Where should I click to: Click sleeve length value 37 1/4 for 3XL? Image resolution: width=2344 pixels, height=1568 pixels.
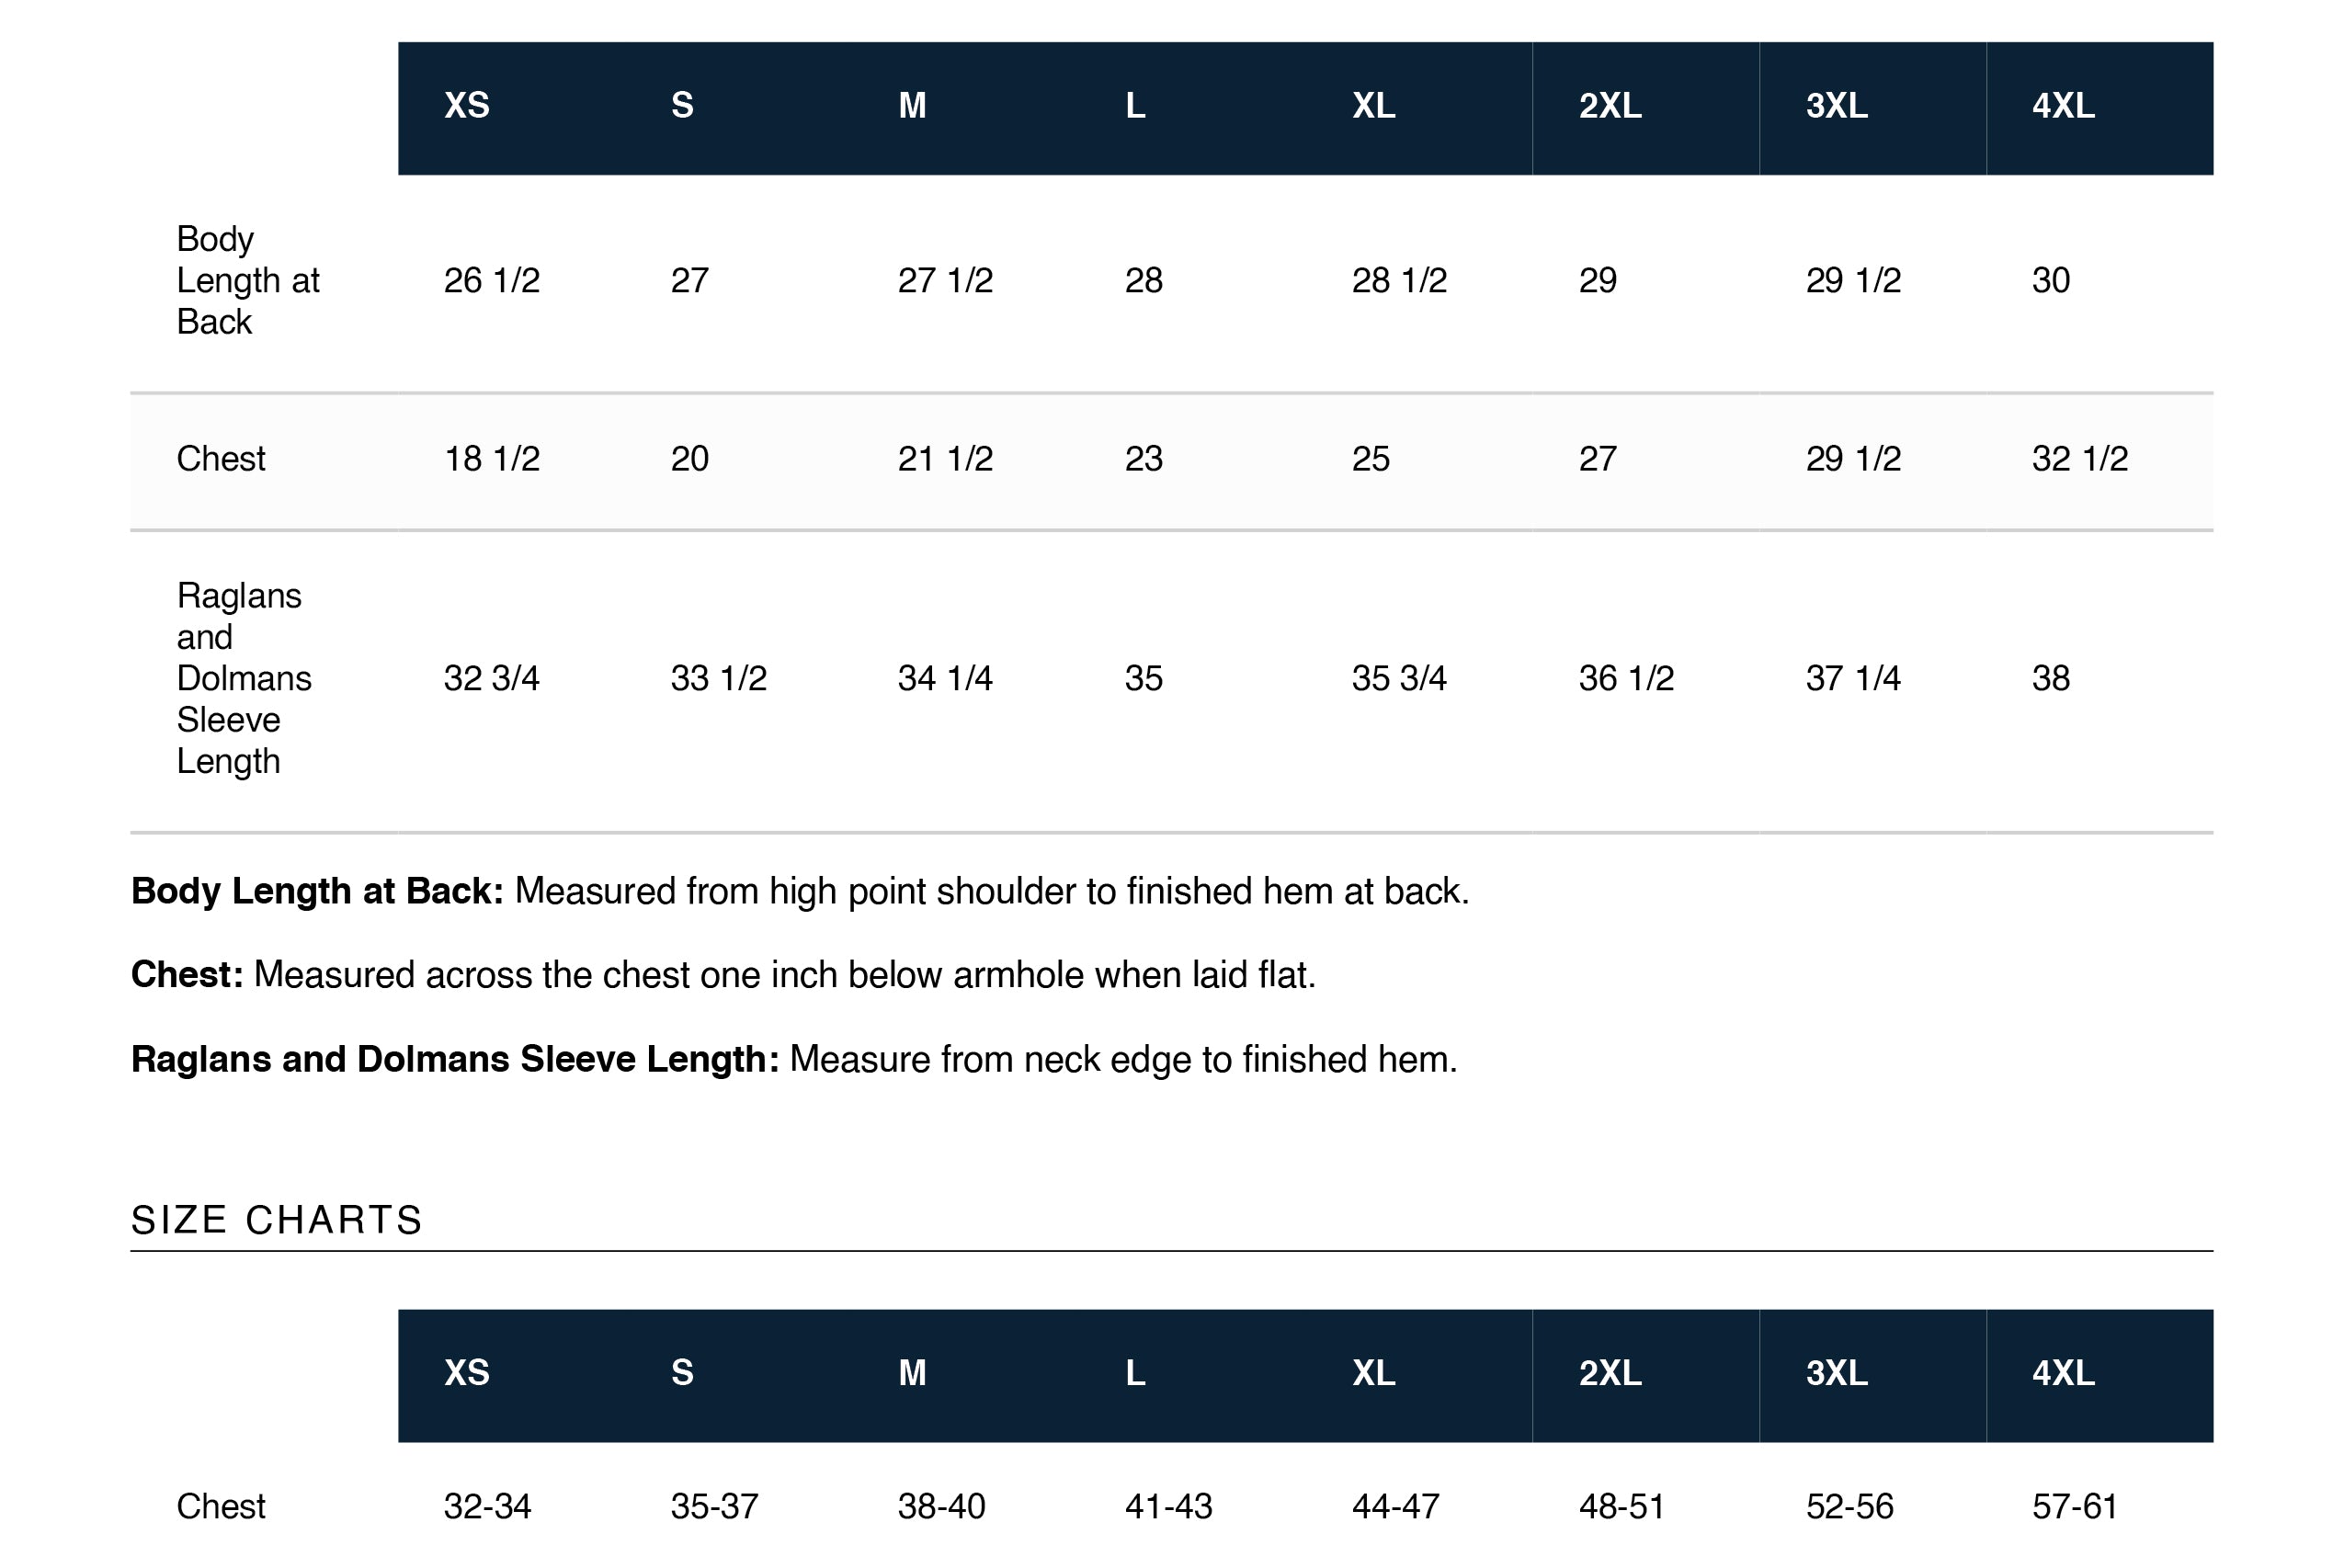(x=1852, y=678)
